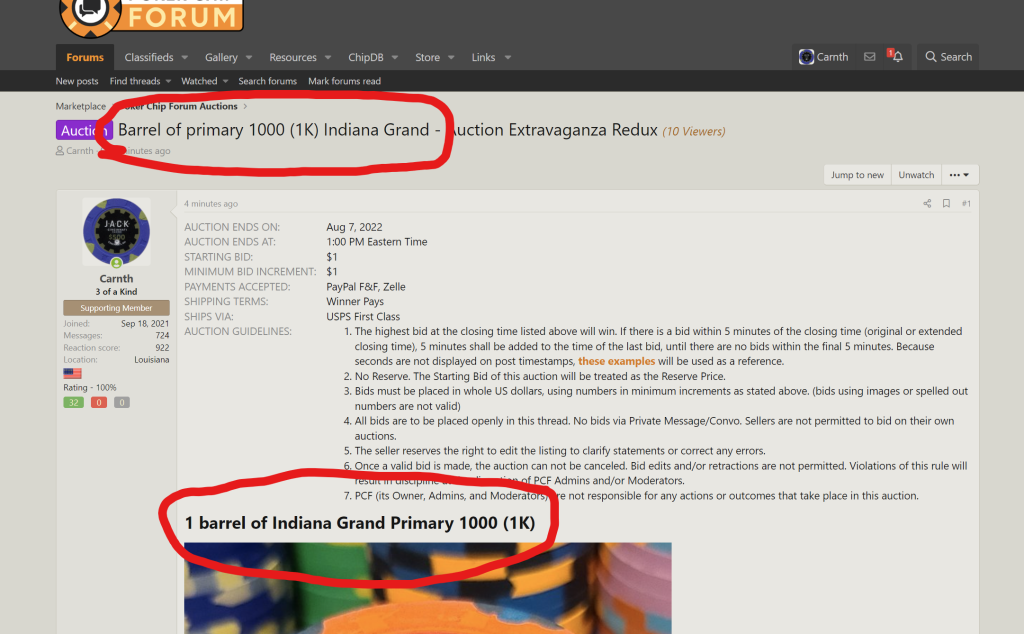Open the Classifieds menu item
This screenshot has width=1024, height=634.
coord(149,57)
